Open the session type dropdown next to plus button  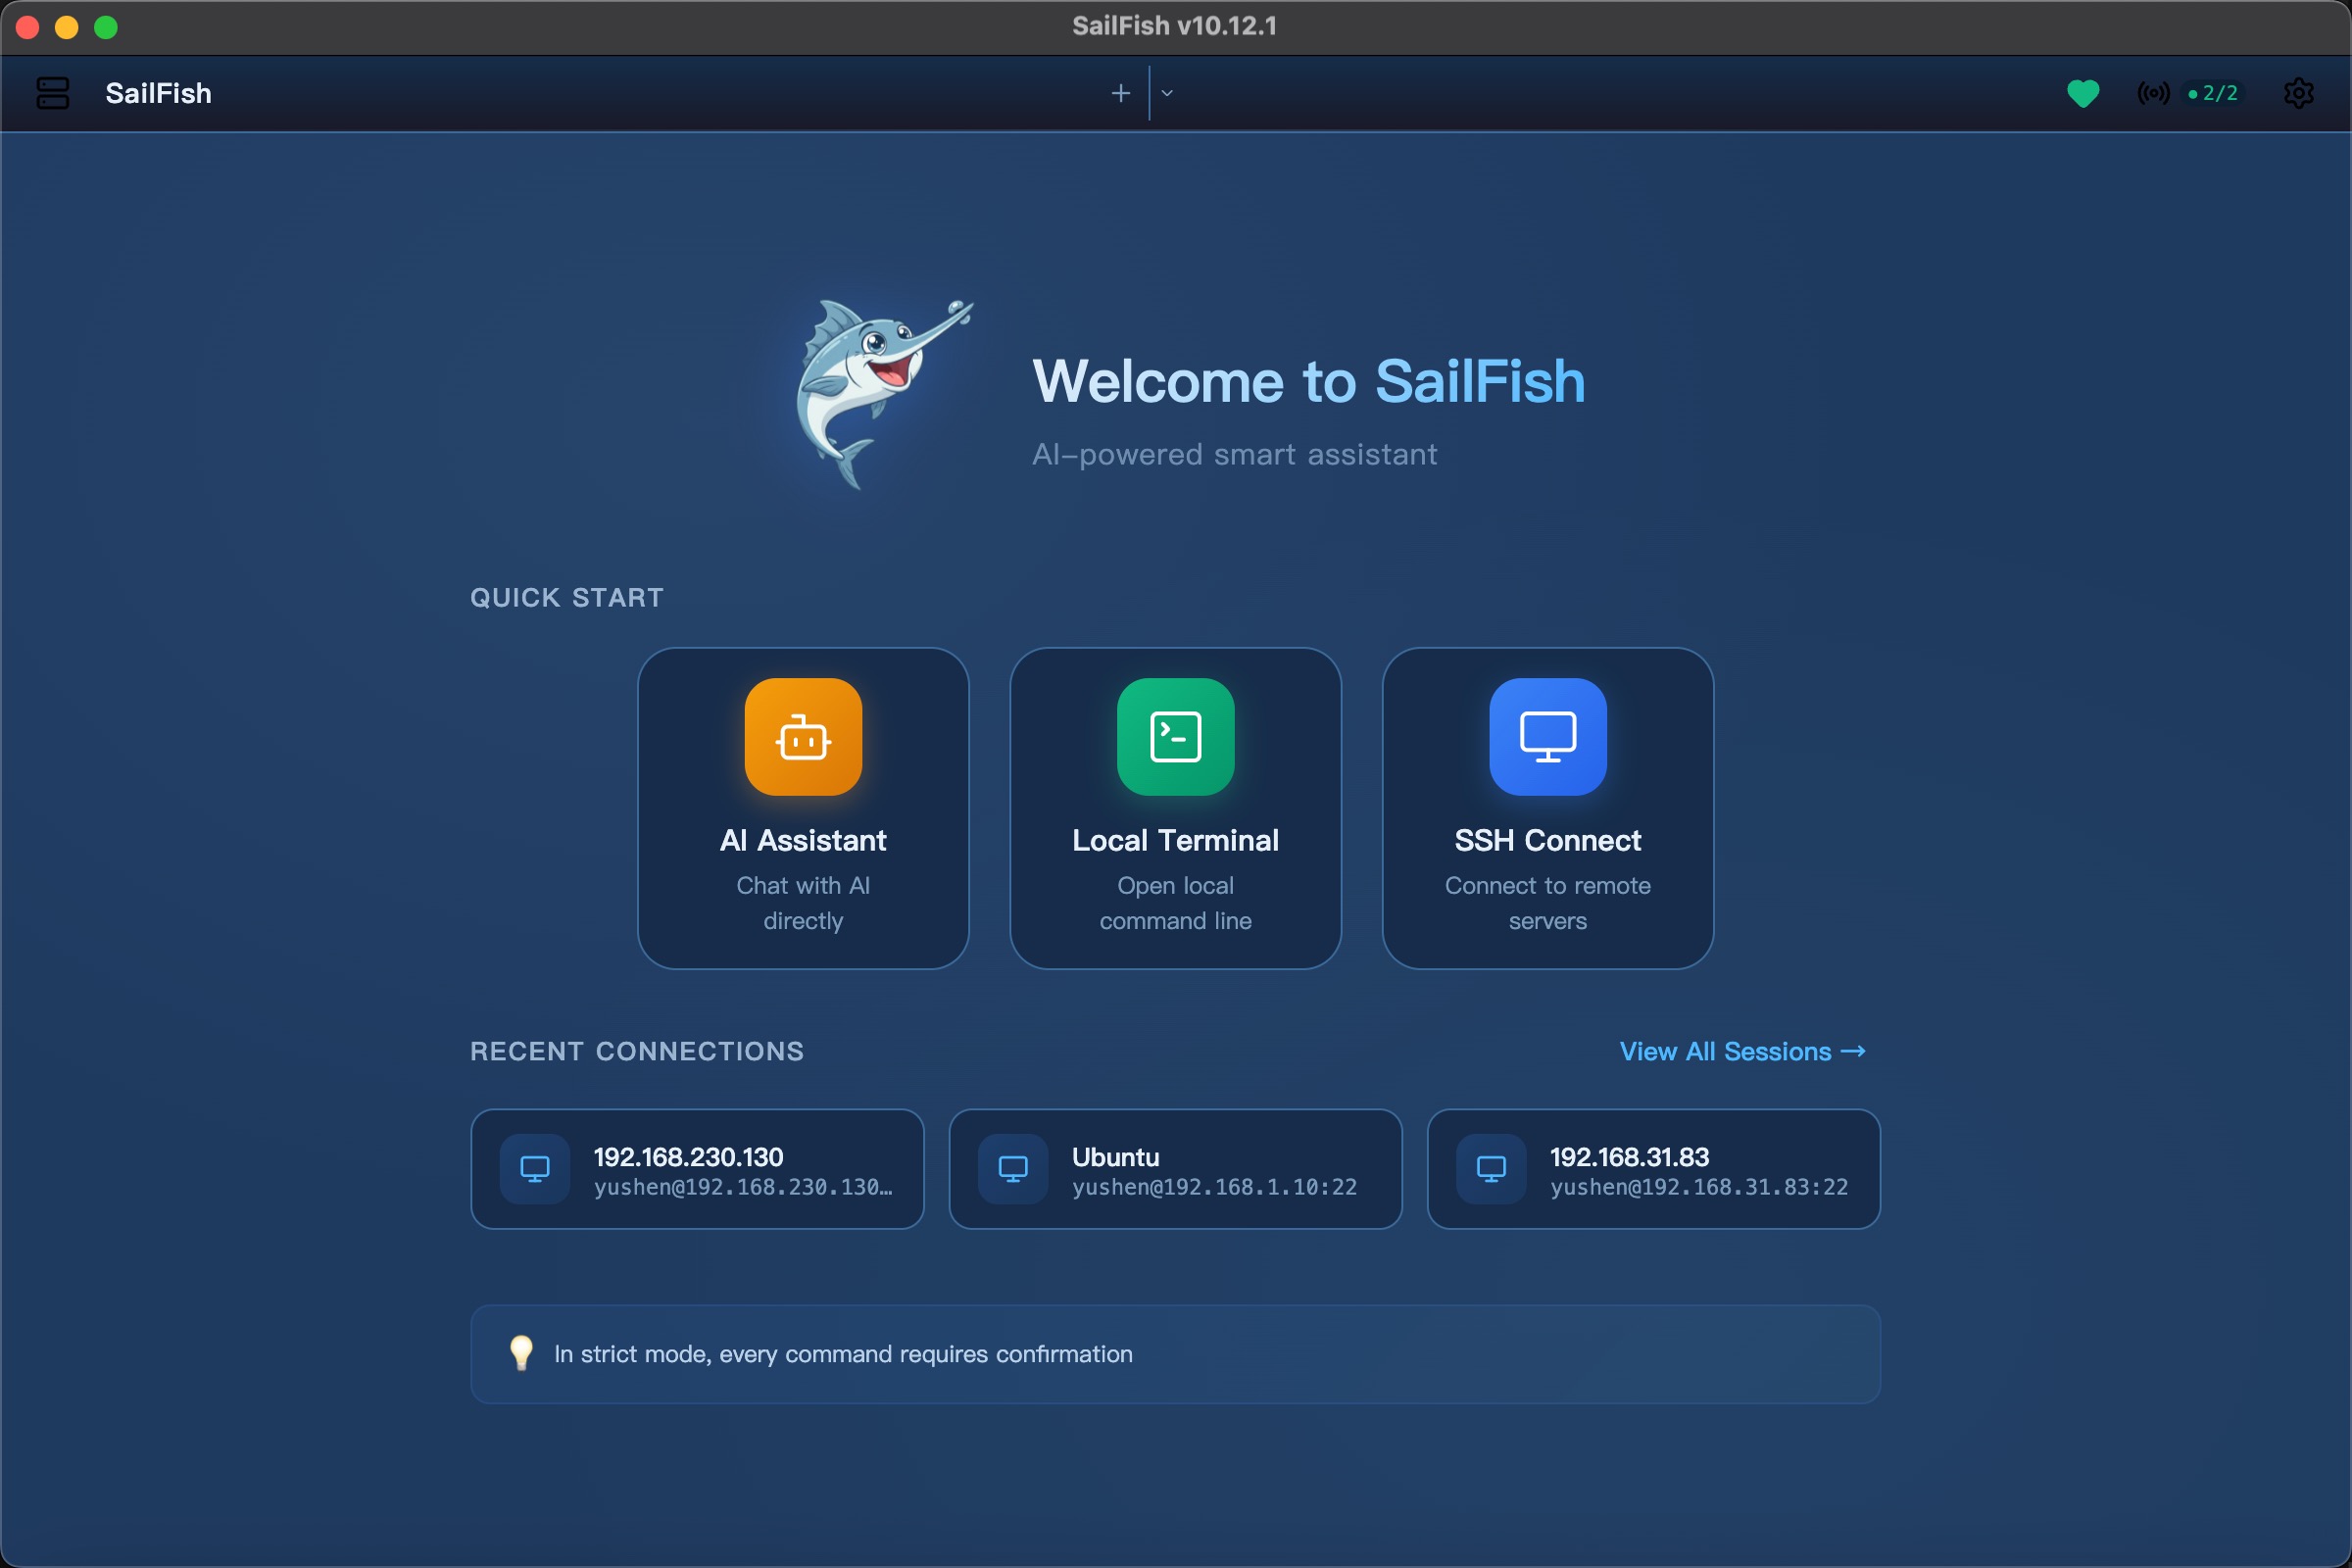click(x=1165, y=93)
